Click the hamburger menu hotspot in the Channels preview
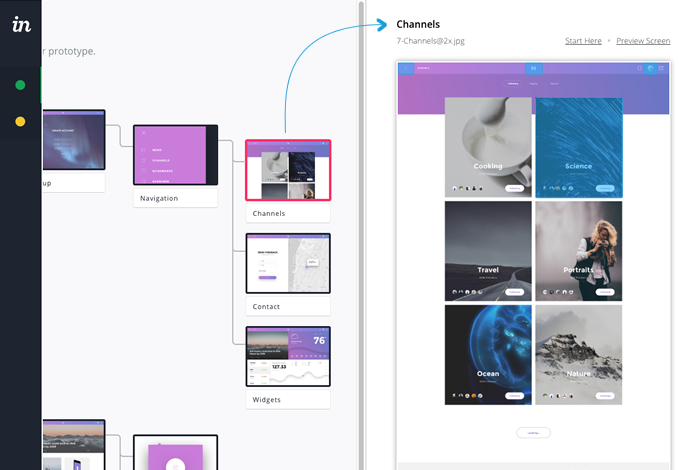The height and width of the screenshot is (470, 700). tap(406, 68)
